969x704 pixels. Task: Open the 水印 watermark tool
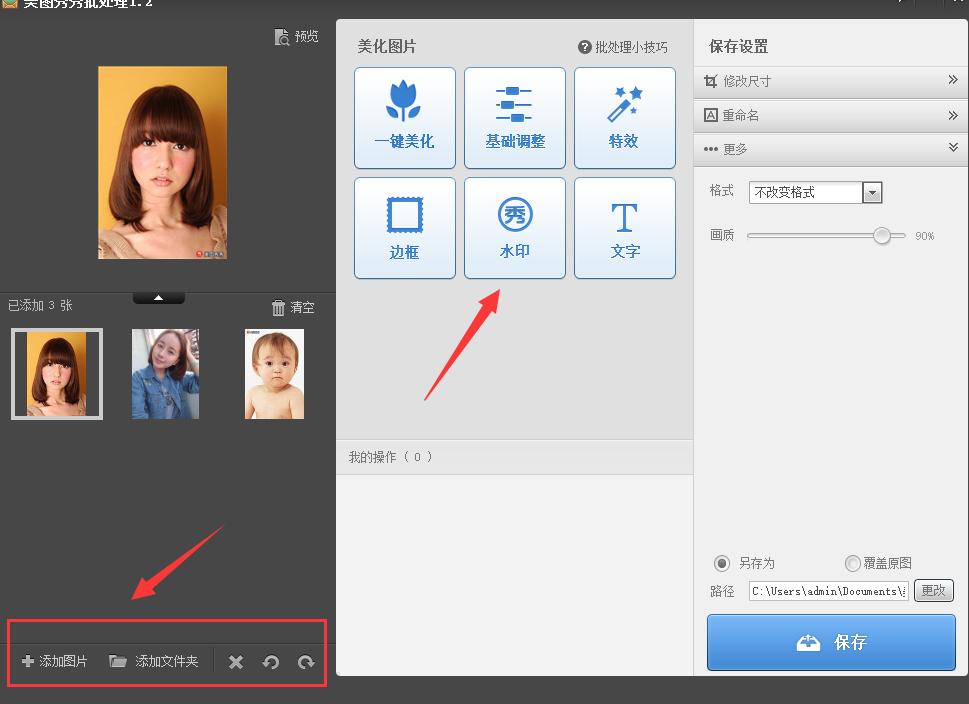point(515,228)
